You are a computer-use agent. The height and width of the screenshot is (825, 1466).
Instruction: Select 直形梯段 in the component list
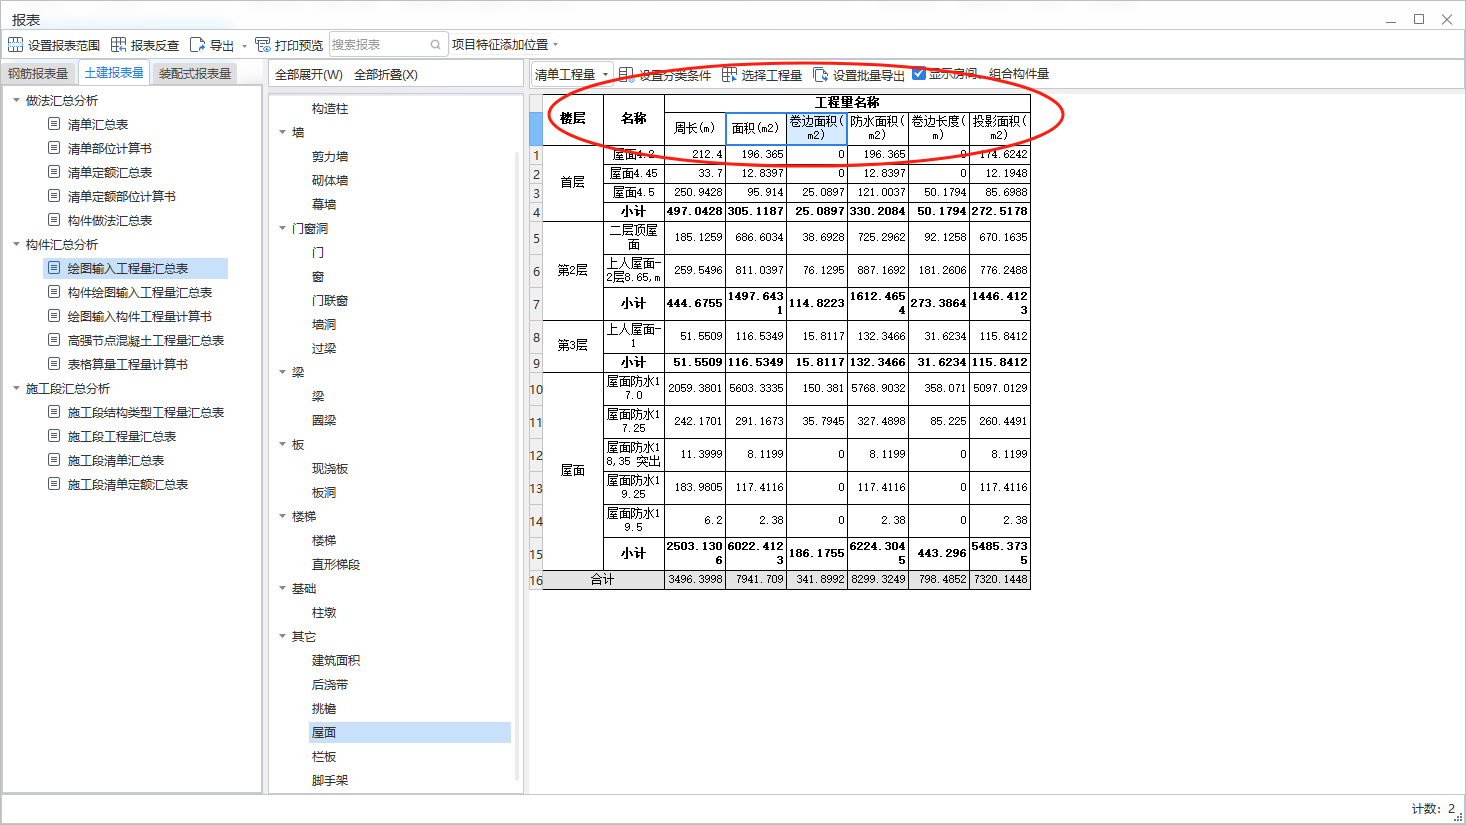(x=336, y=564)
